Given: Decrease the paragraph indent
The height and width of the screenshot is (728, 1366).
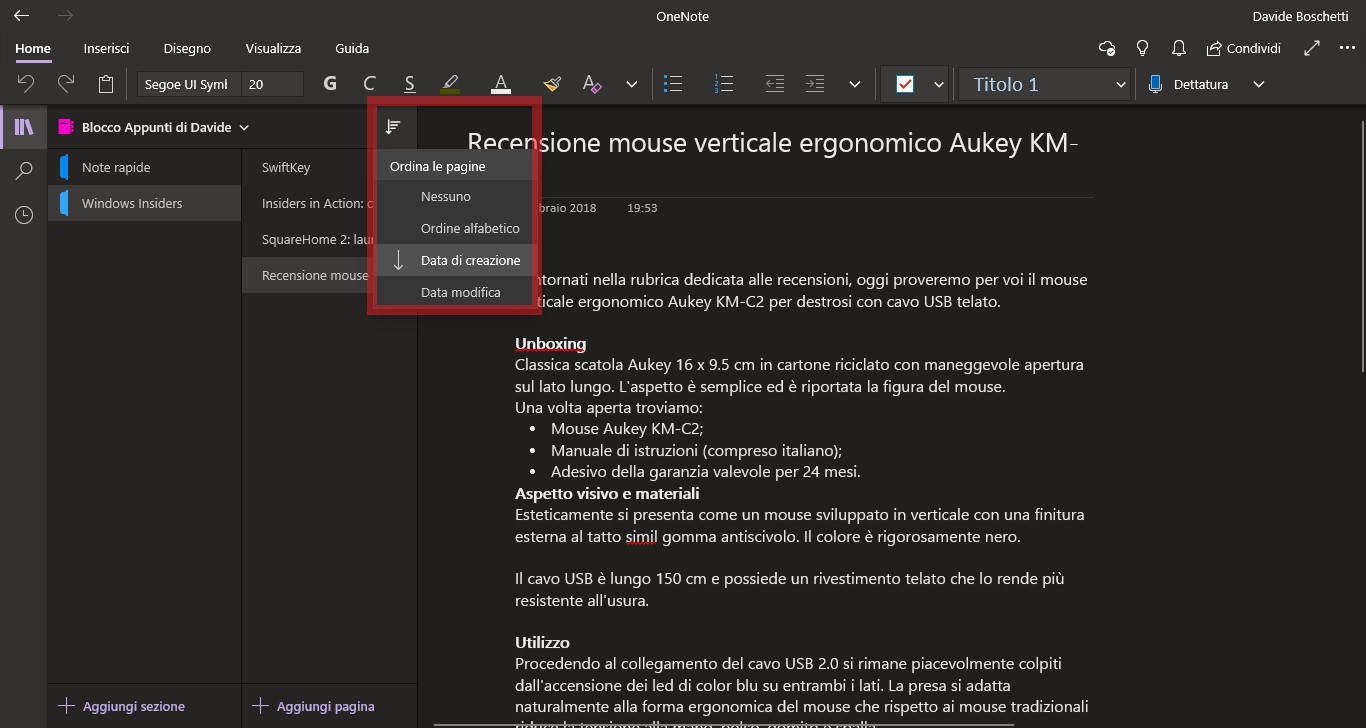Looking at the screenshot, I should [x=775, y=84].
